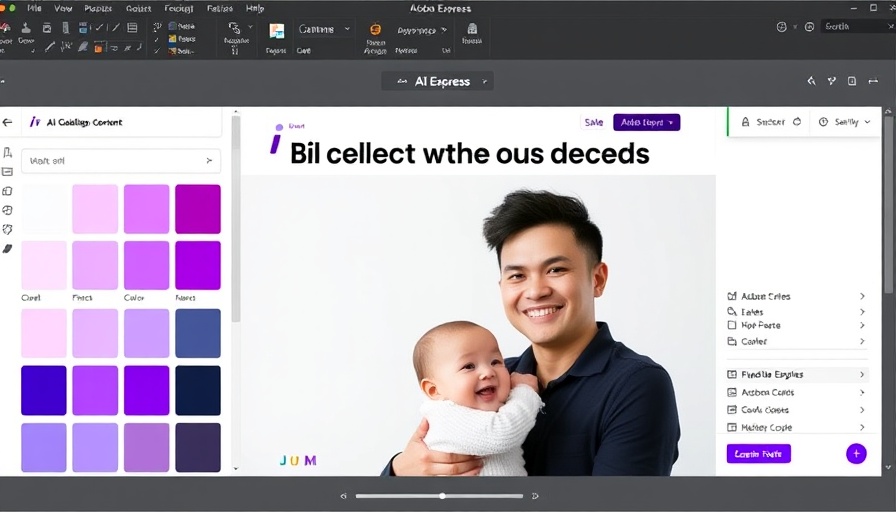Click the bottom slider handle
Viewport: 896px width, 512px height.
pos(442,496)
